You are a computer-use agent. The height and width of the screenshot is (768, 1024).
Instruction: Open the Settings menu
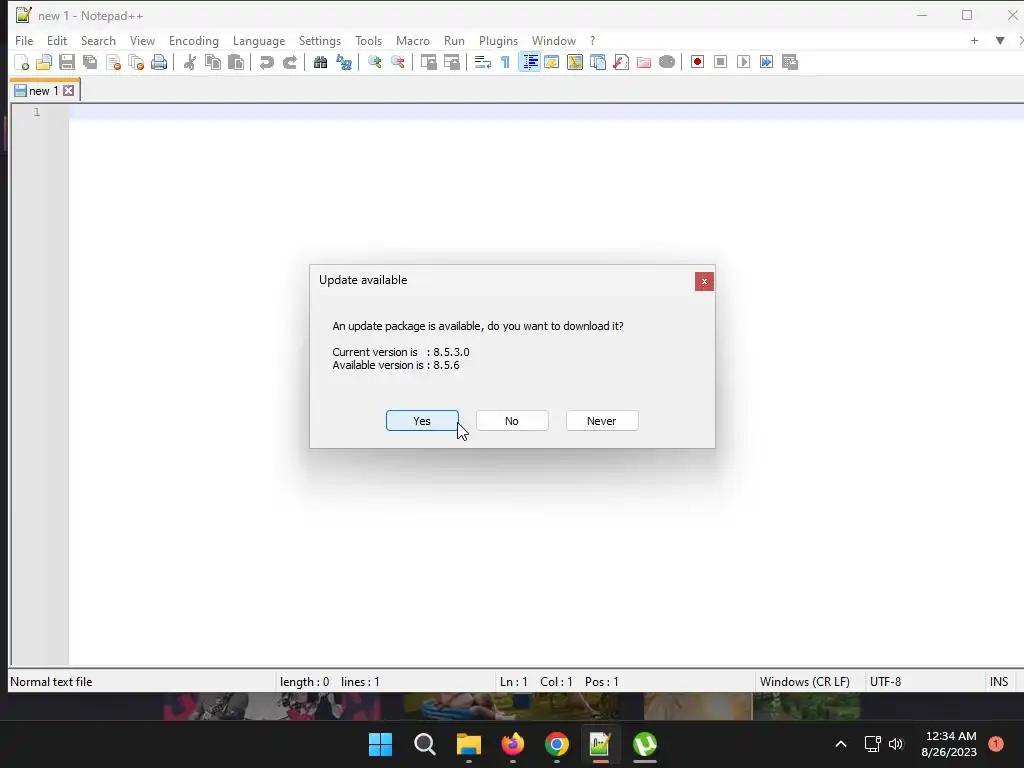point(320,40)
